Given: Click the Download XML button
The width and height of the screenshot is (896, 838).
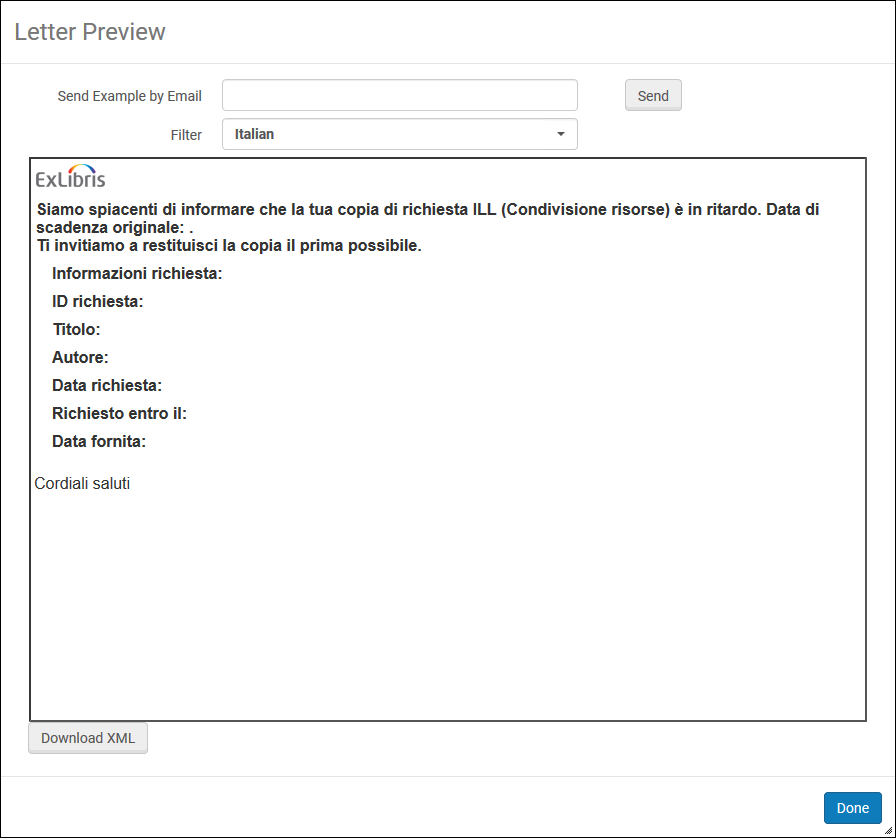Looking at the screenshot, I should point(88,738).
